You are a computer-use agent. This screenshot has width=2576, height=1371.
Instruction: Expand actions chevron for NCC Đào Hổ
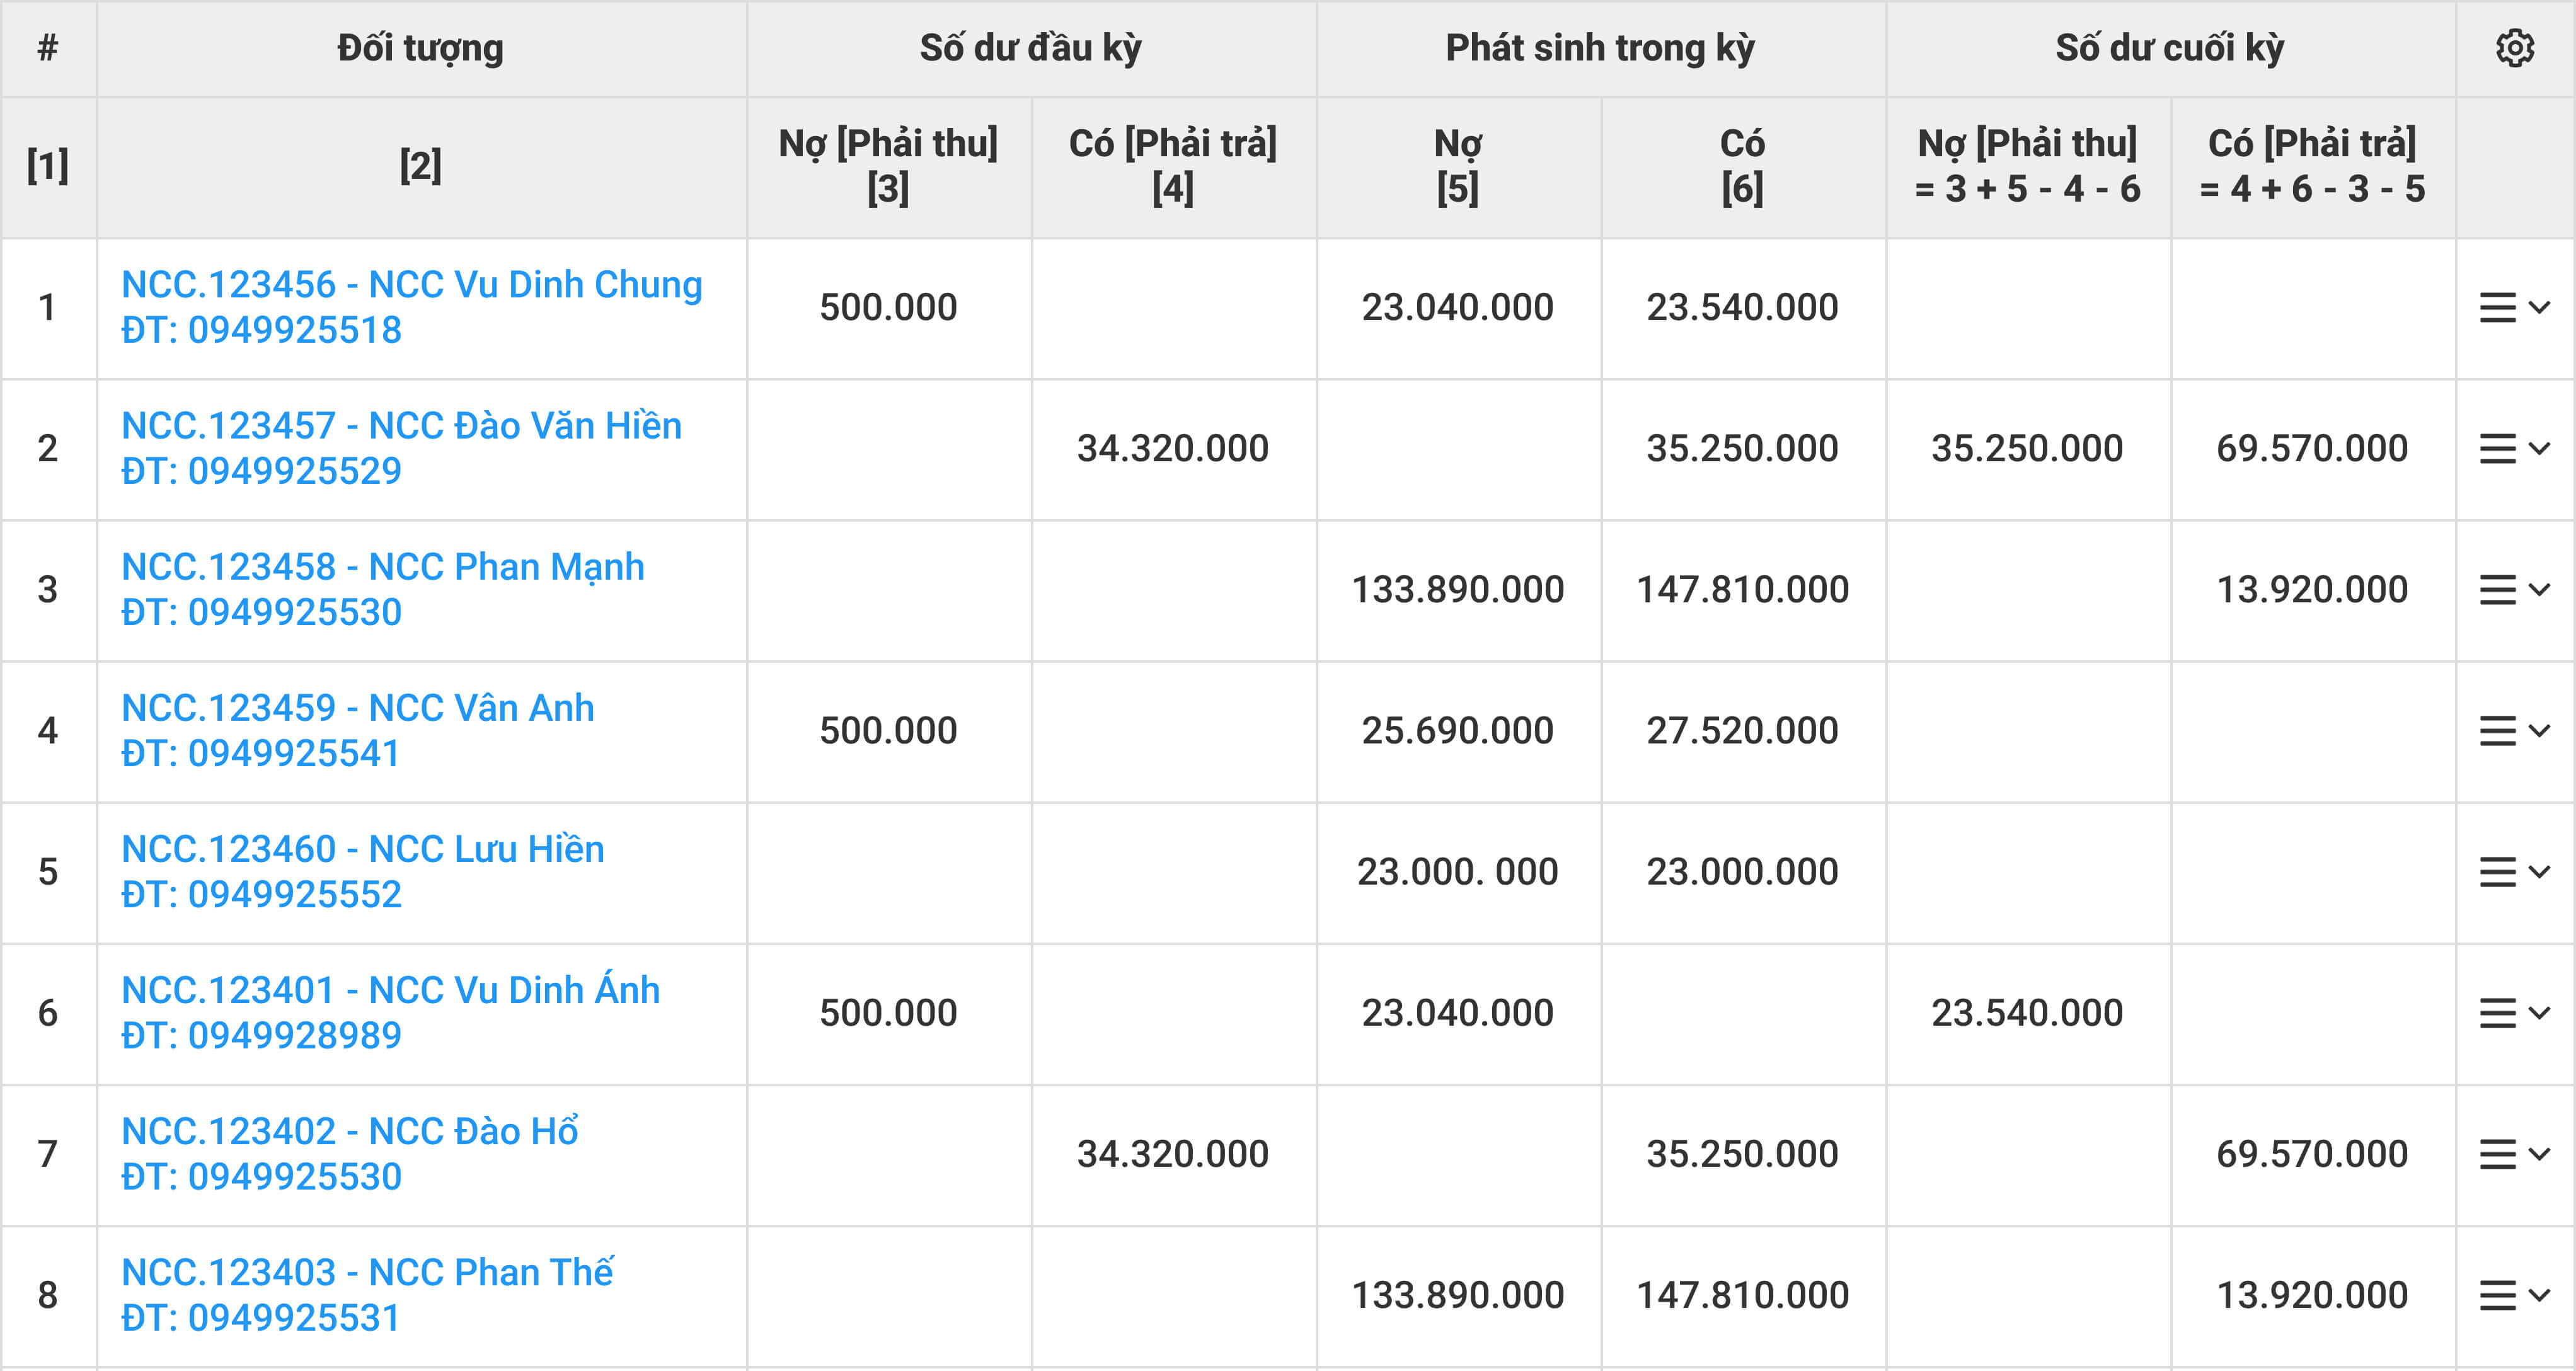[2539, 1154]
